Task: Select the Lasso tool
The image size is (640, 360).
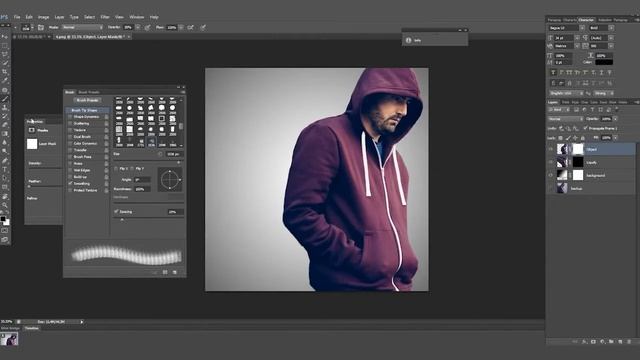Action: 5,54
